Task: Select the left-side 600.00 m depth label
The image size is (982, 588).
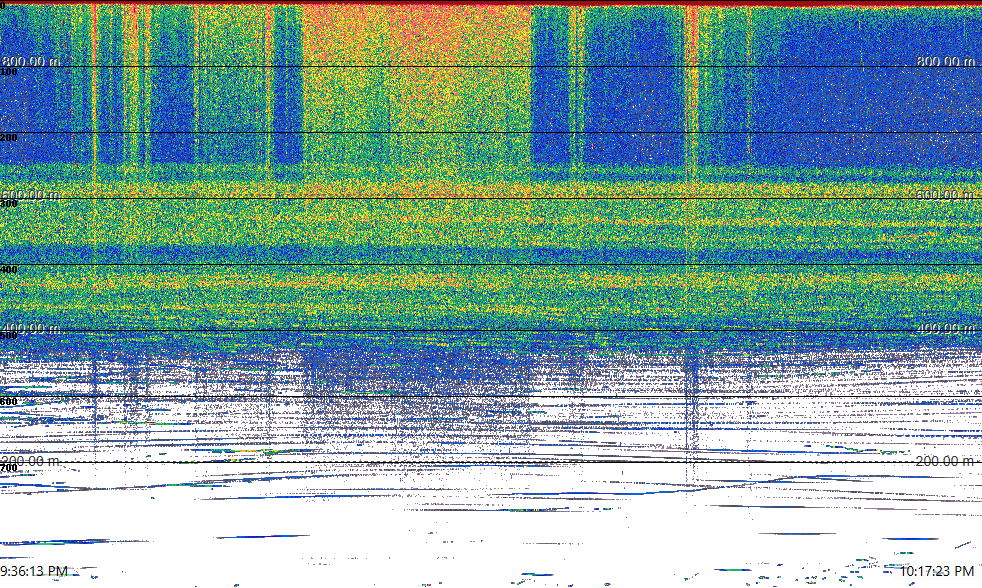Action: (31, 195)
